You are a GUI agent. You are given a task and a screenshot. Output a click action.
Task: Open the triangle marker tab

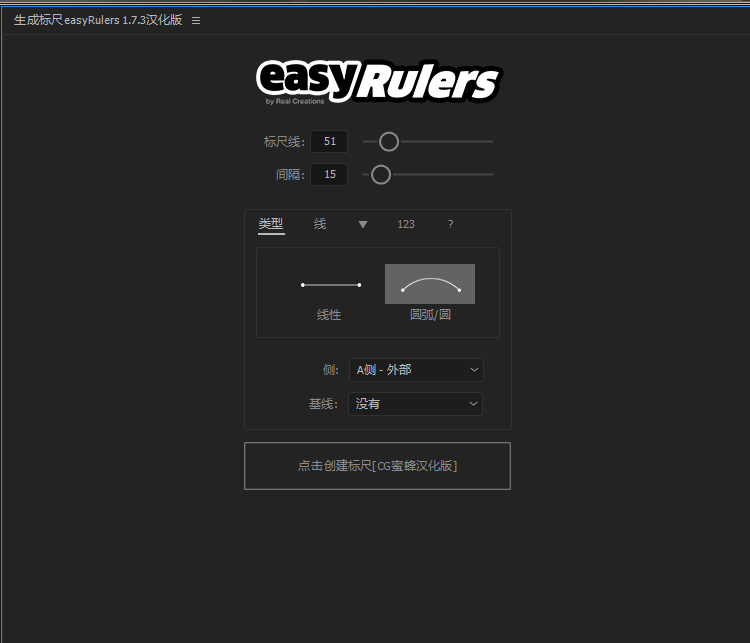coord(363,224)
